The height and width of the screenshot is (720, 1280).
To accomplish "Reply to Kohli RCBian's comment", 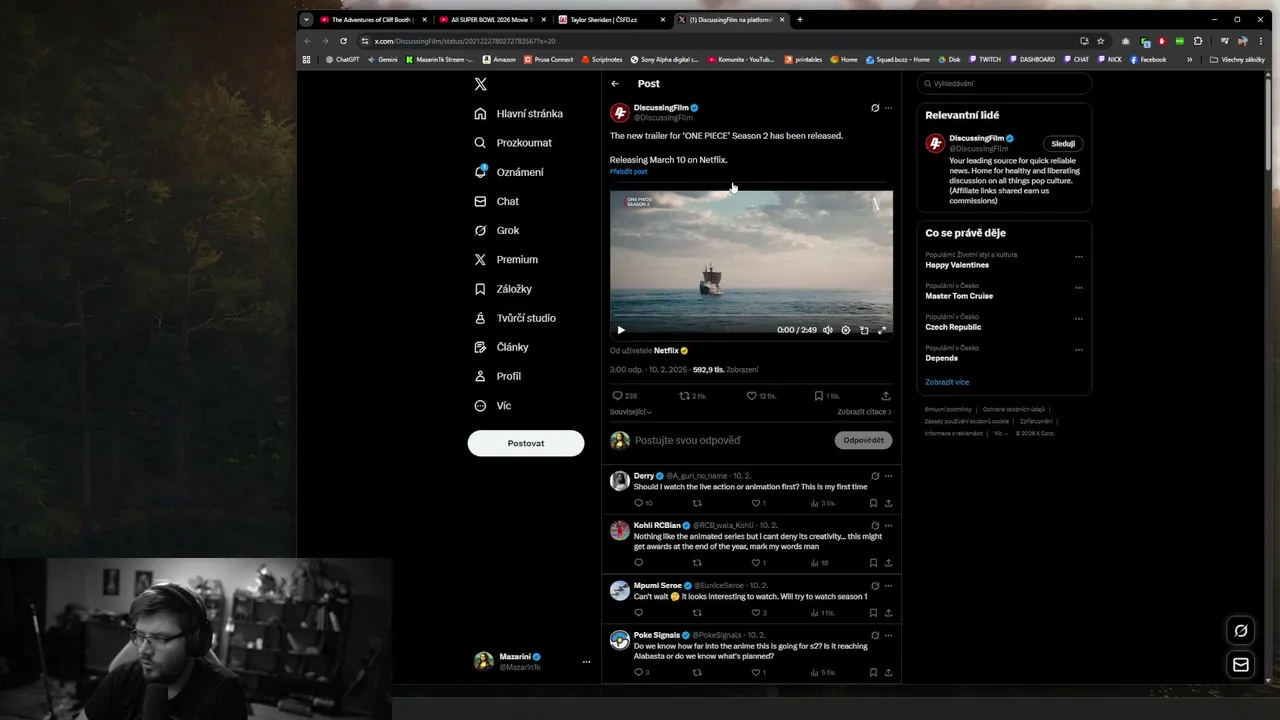I will click(639, 563).
